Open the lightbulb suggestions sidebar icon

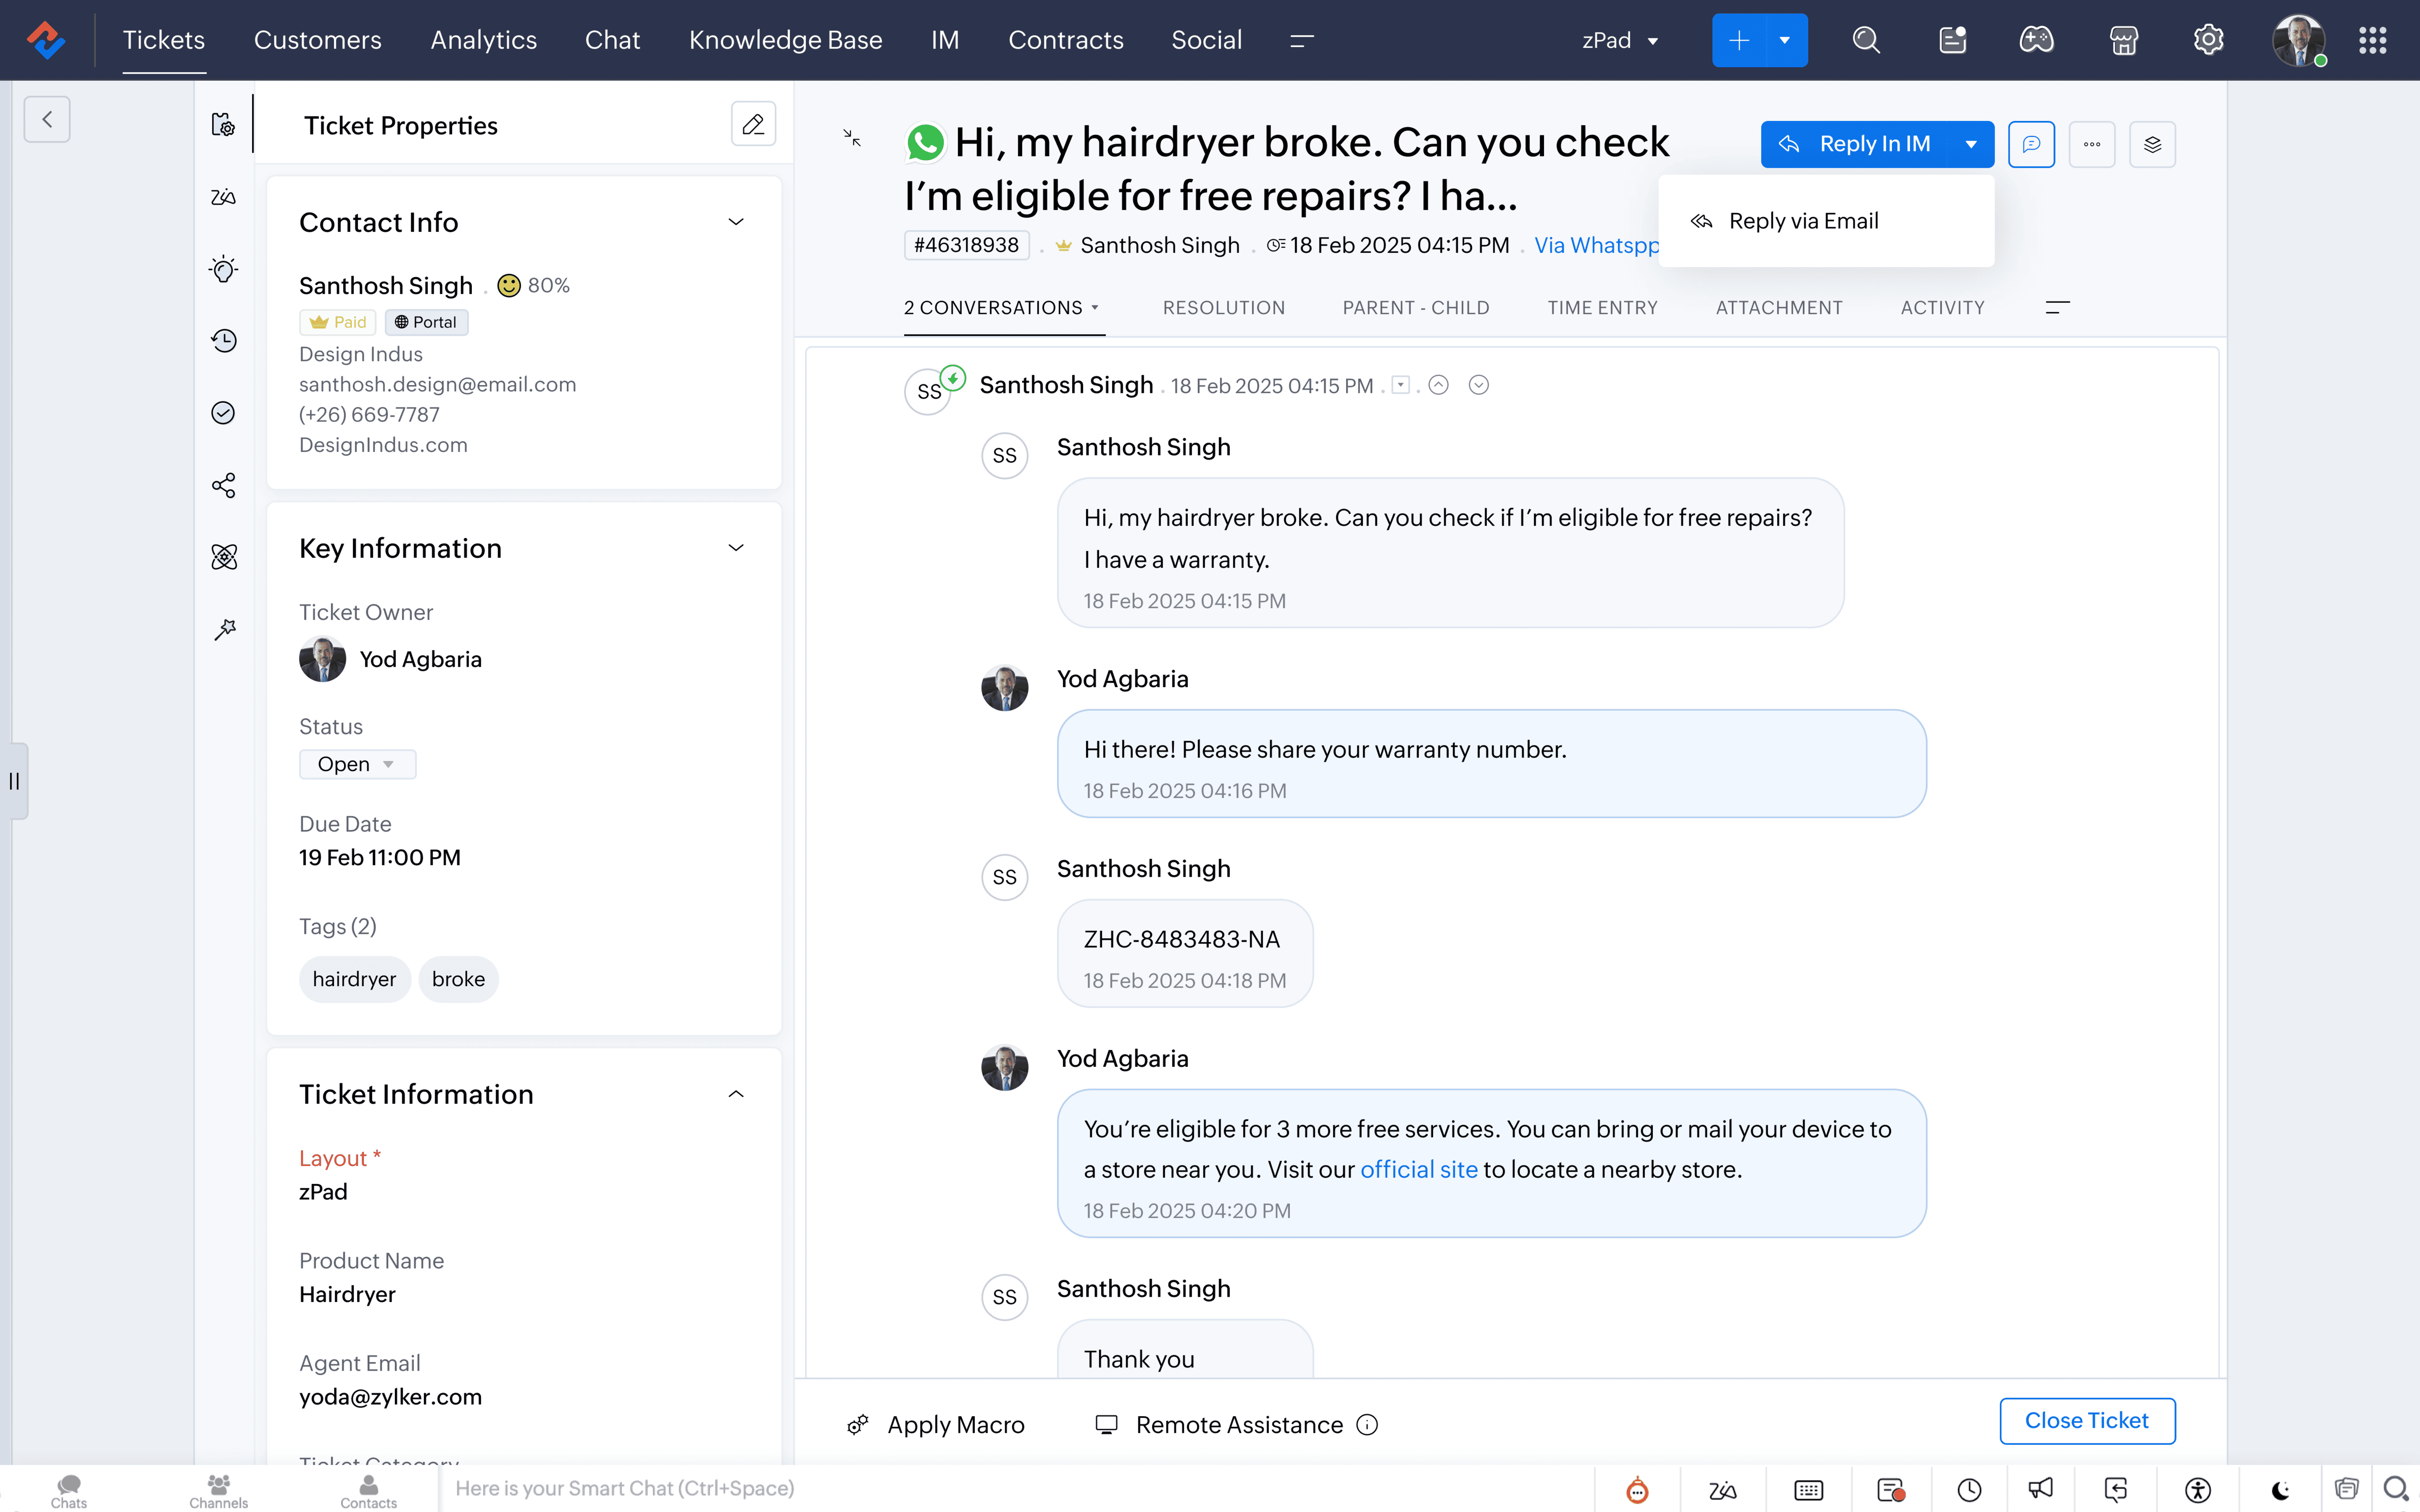click(x=224, y=268)
